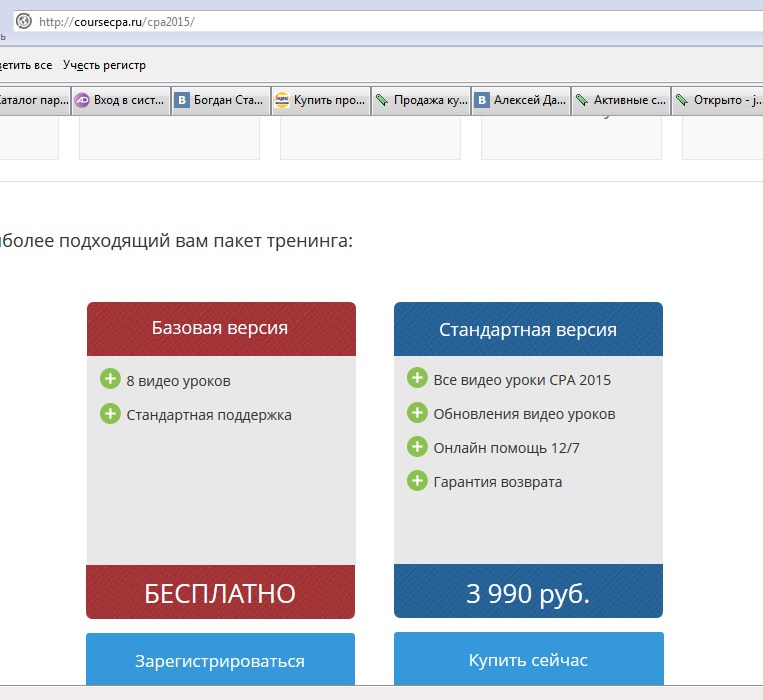Click the plus icon beside 'Гарантия возврата'
The image size is (763, 700).
tap(417, 481)
